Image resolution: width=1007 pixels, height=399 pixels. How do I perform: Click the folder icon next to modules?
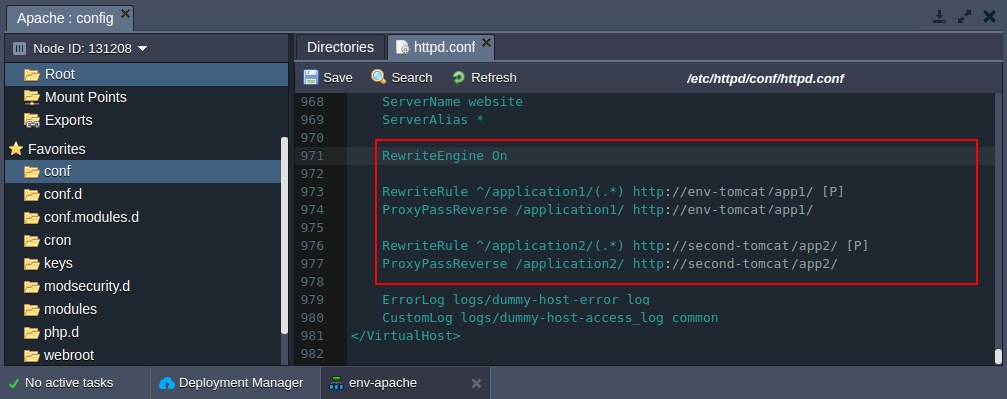pyautogui.click(x=31, y=309)
